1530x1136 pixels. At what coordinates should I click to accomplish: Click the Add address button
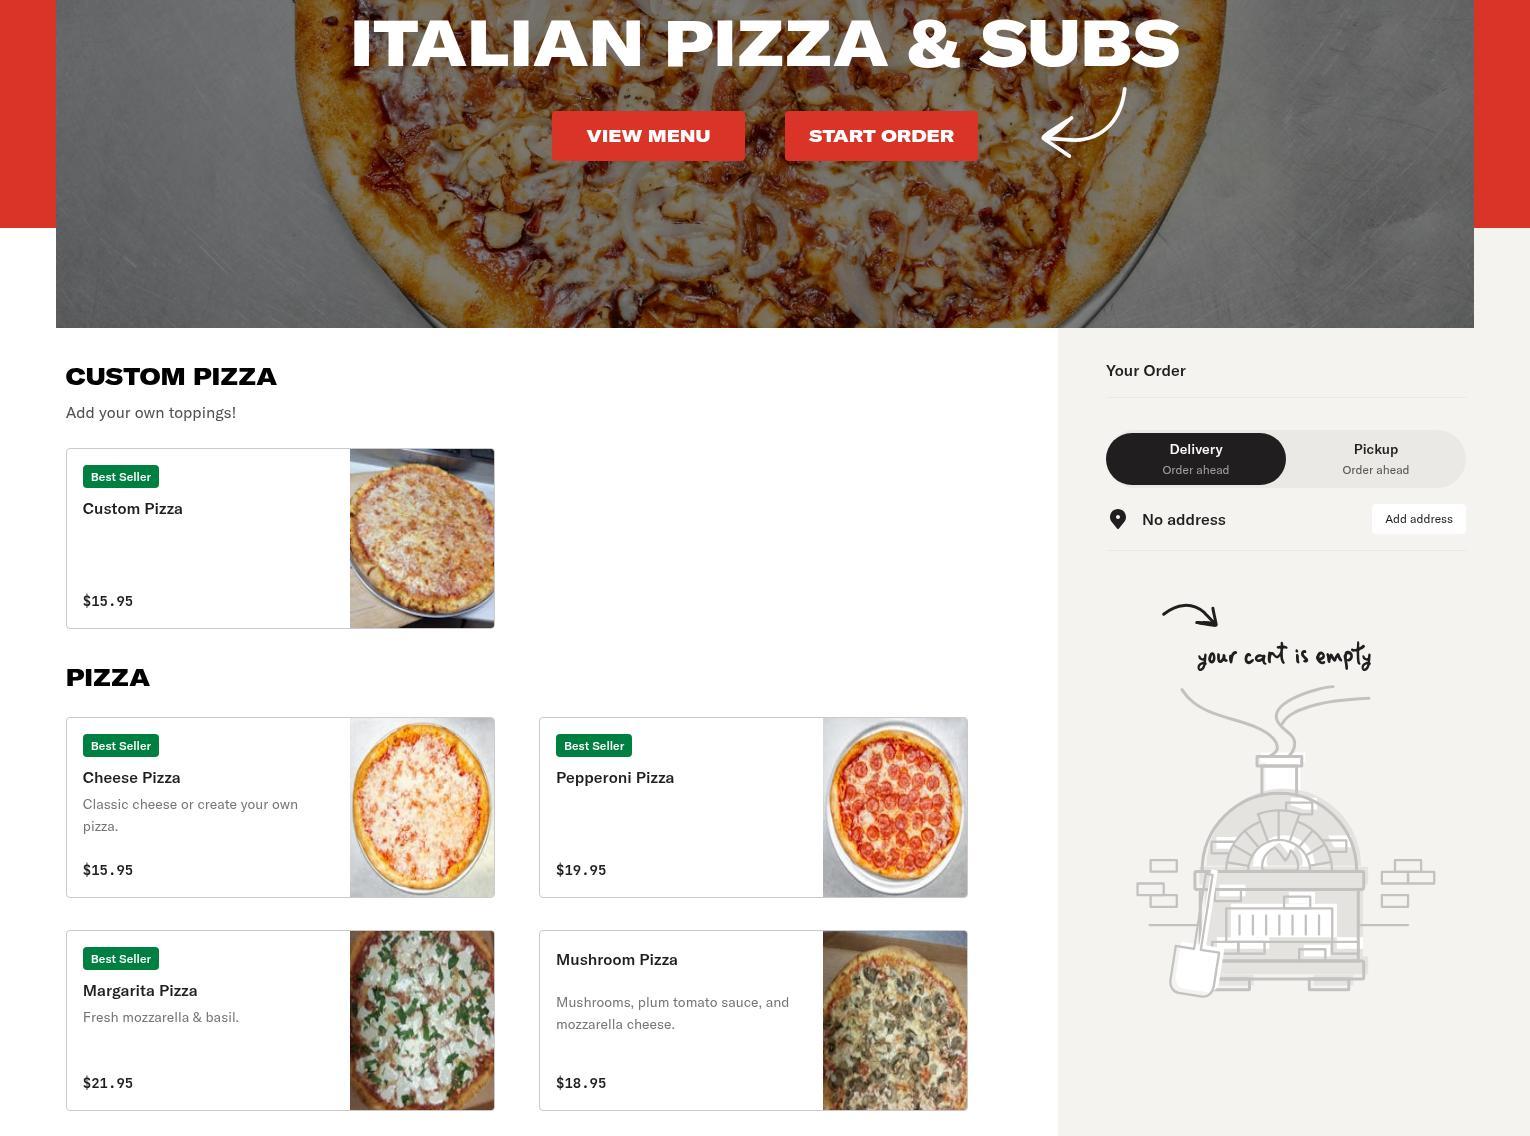tap(1418, 519)
